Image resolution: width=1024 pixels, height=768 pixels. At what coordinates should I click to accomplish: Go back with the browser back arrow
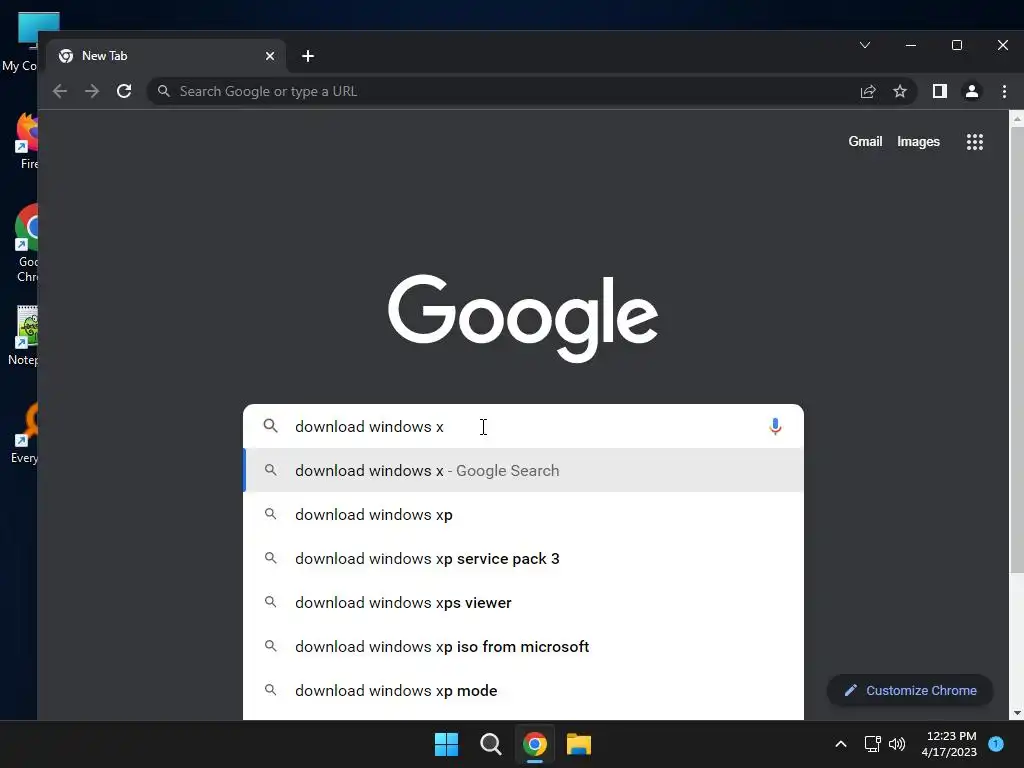click(59, 91)
